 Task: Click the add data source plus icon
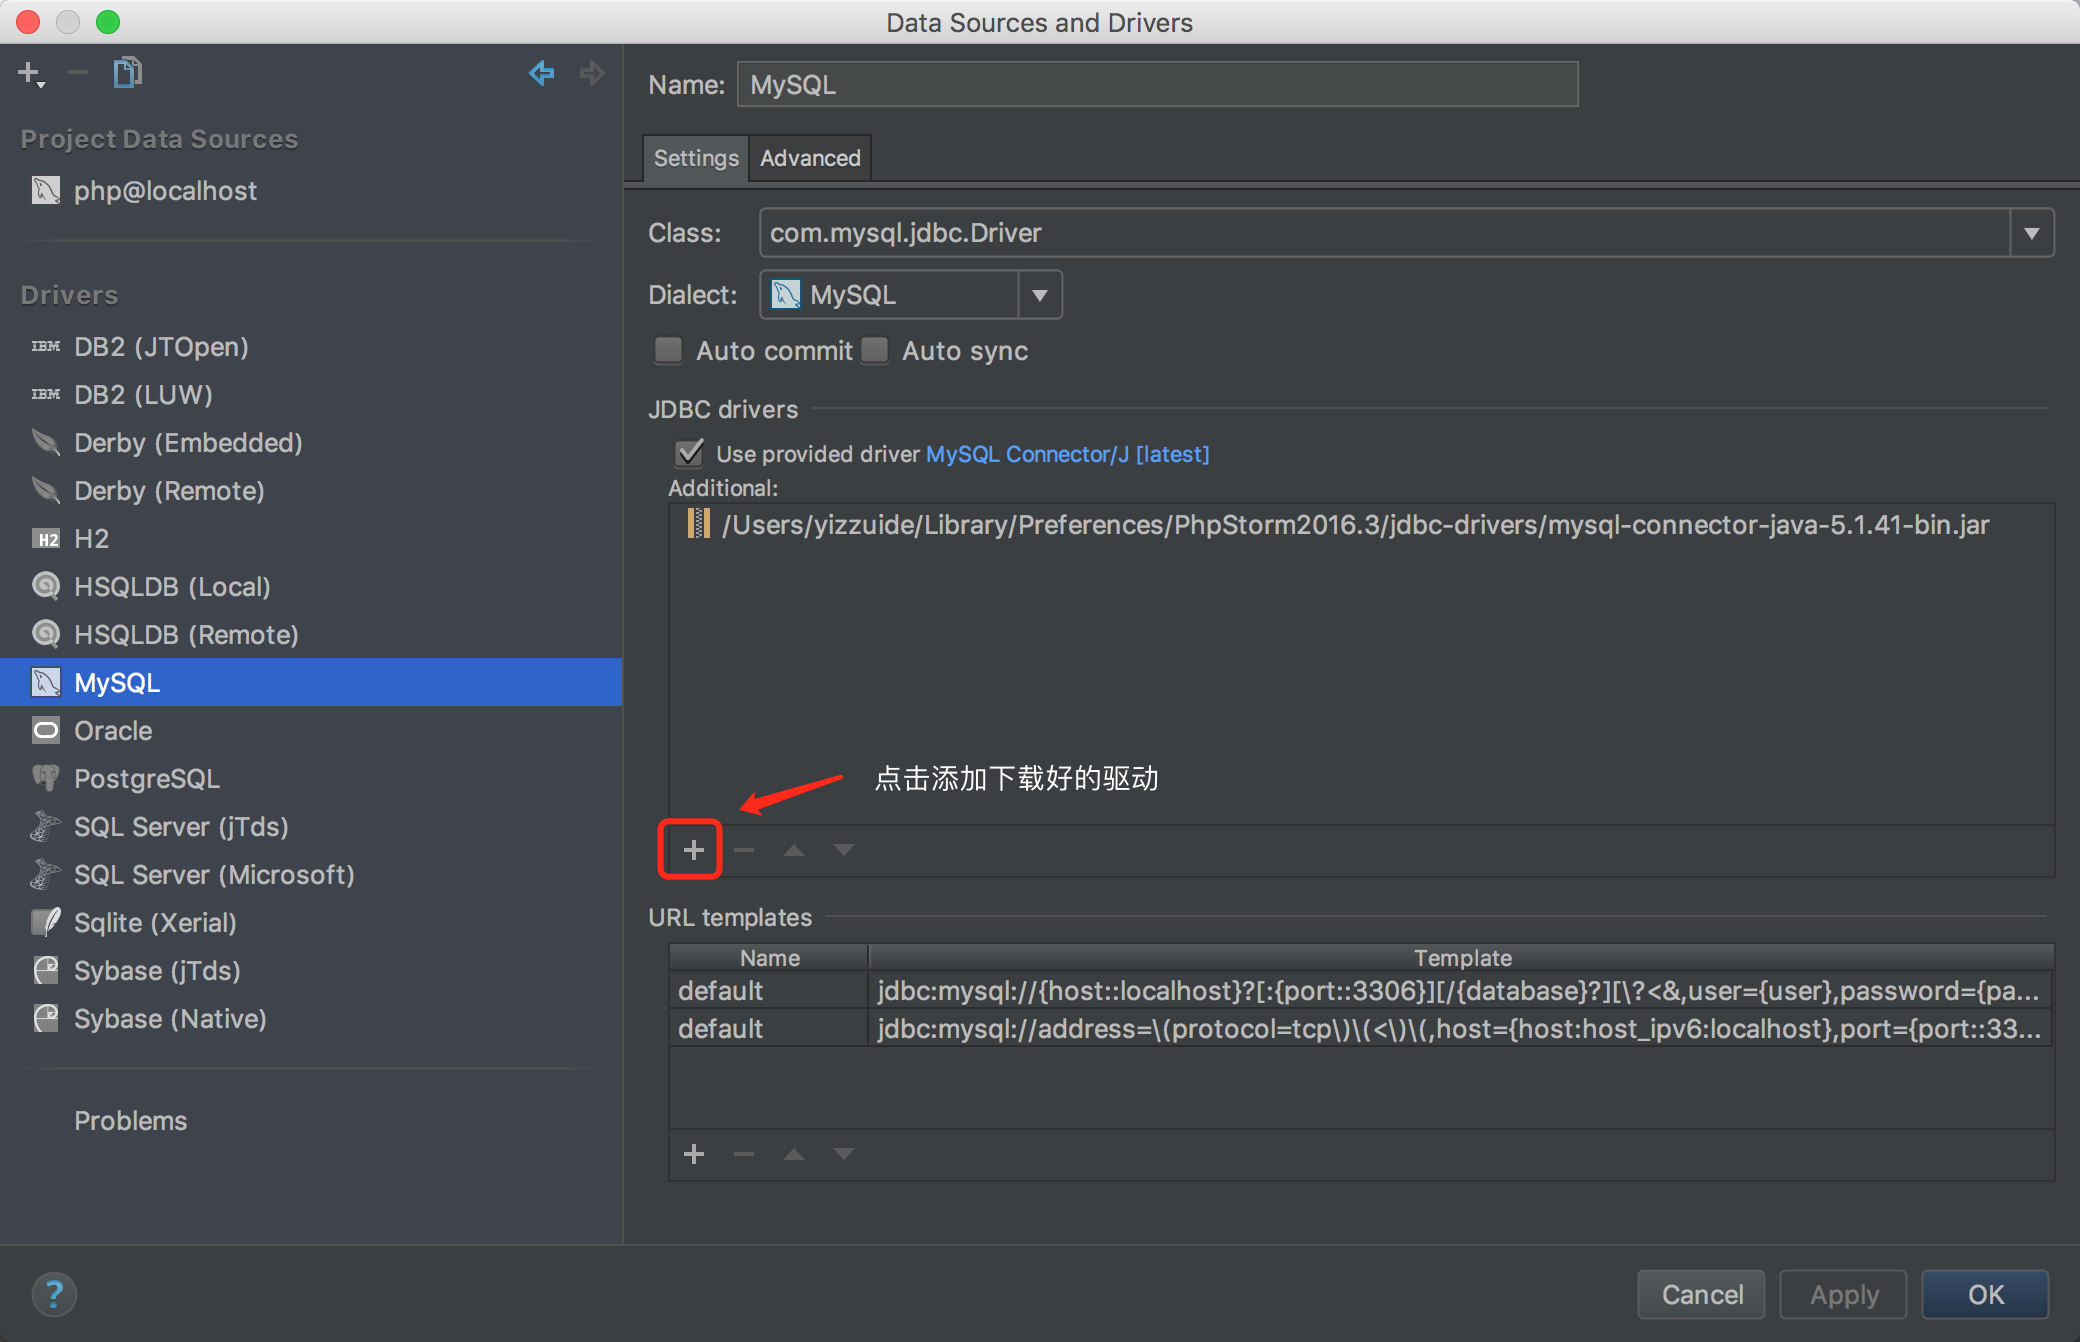[31, 73]
